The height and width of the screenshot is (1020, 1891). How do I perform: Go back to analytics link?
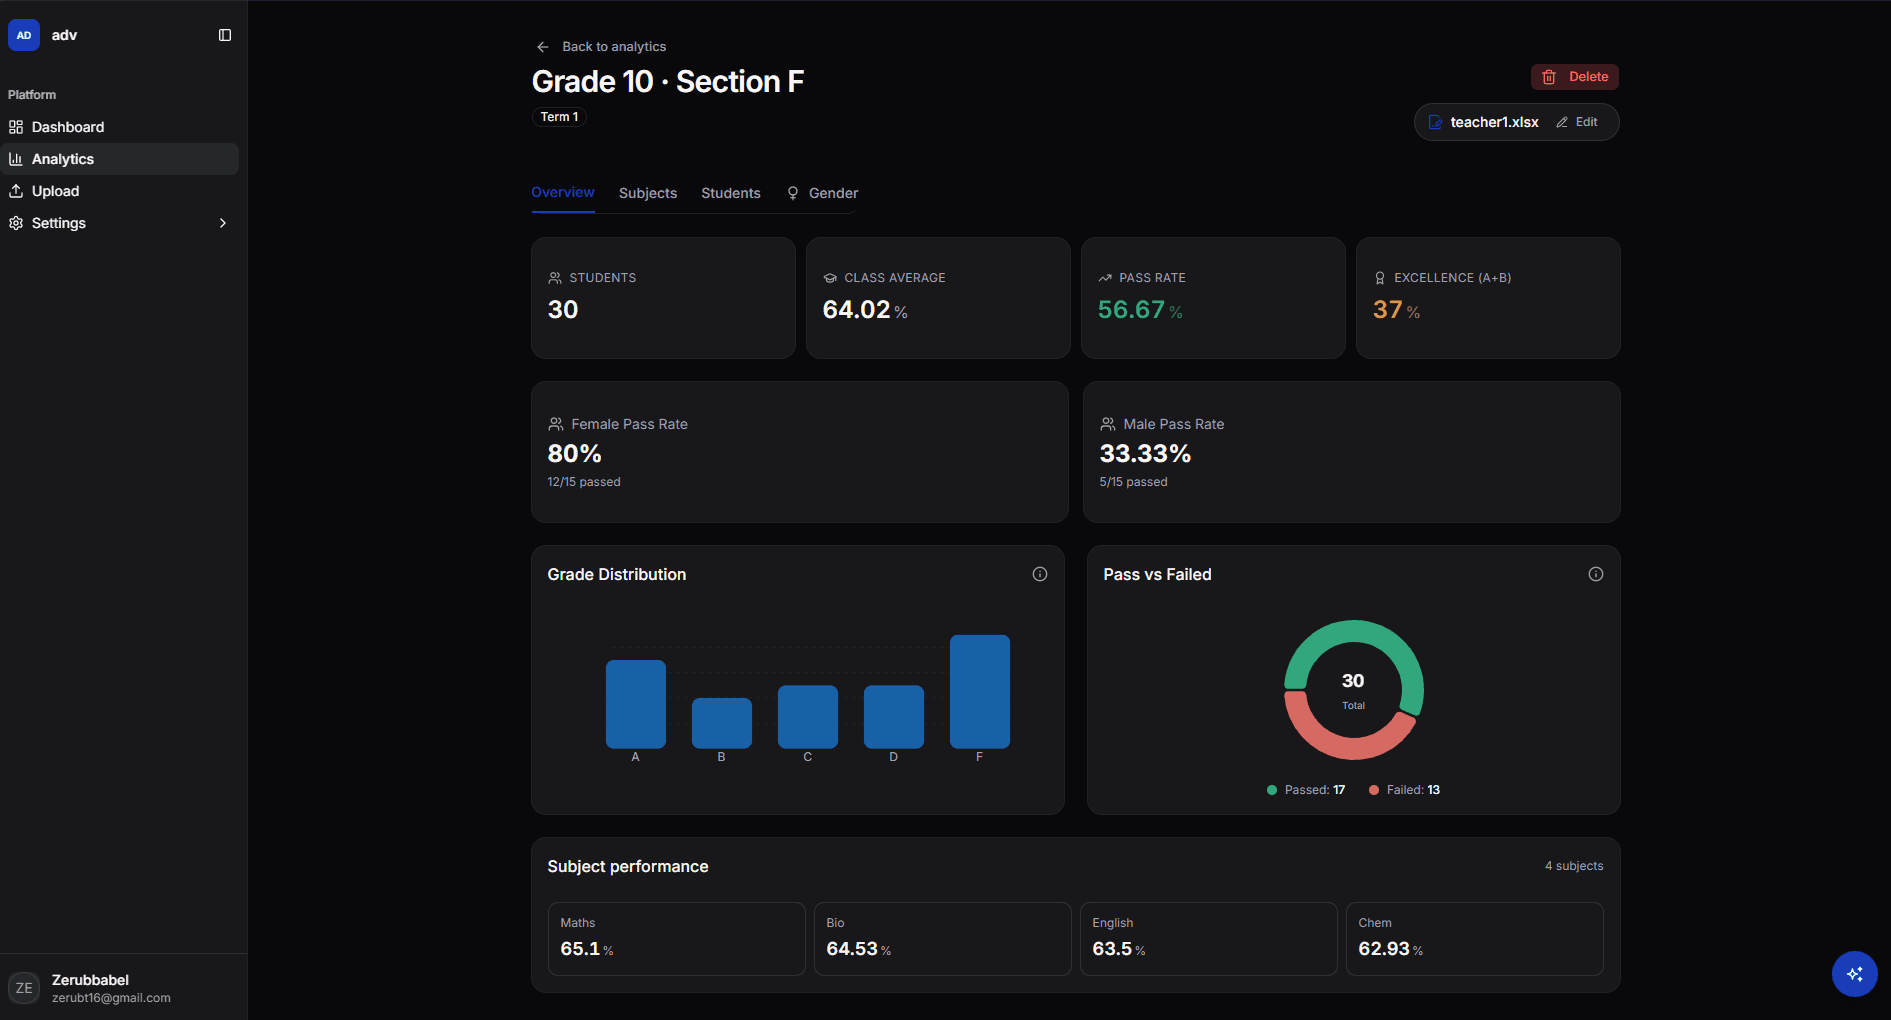[x=614, y=47]
